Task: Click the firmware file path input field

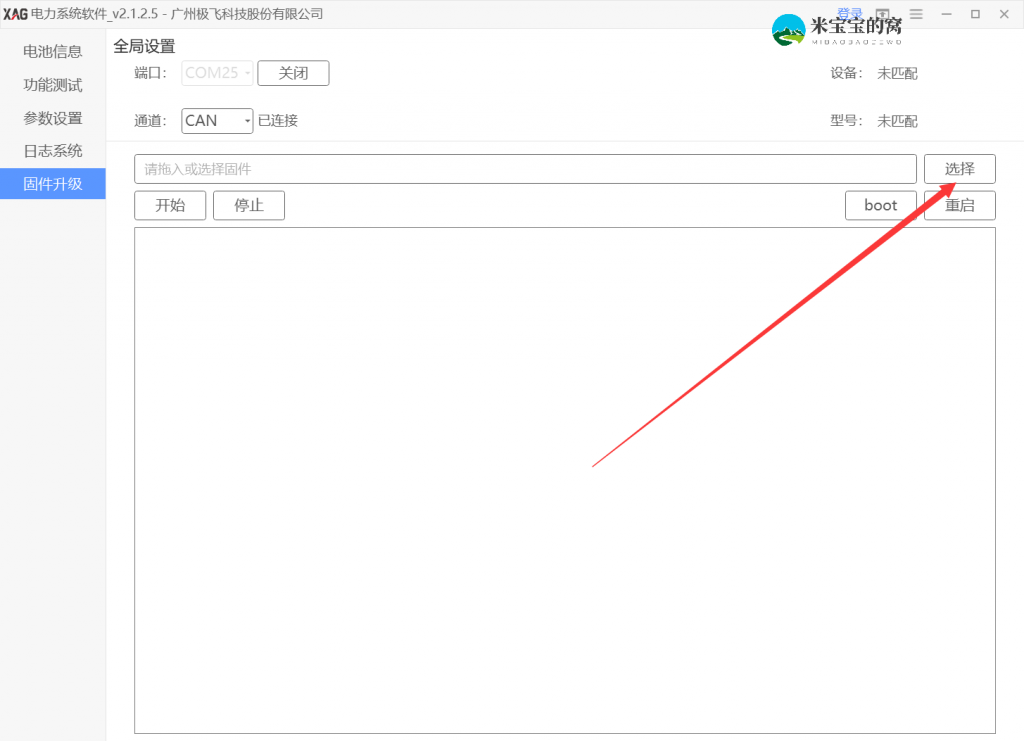Action: (525, 169)
